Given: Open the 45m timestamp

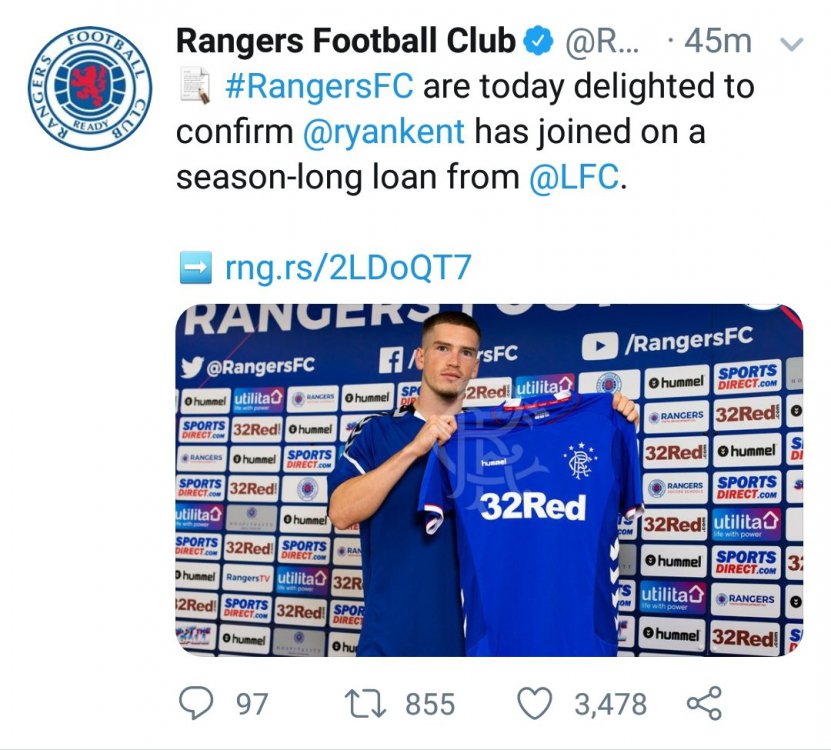Looking at the screenshot, I should (720, 41).
